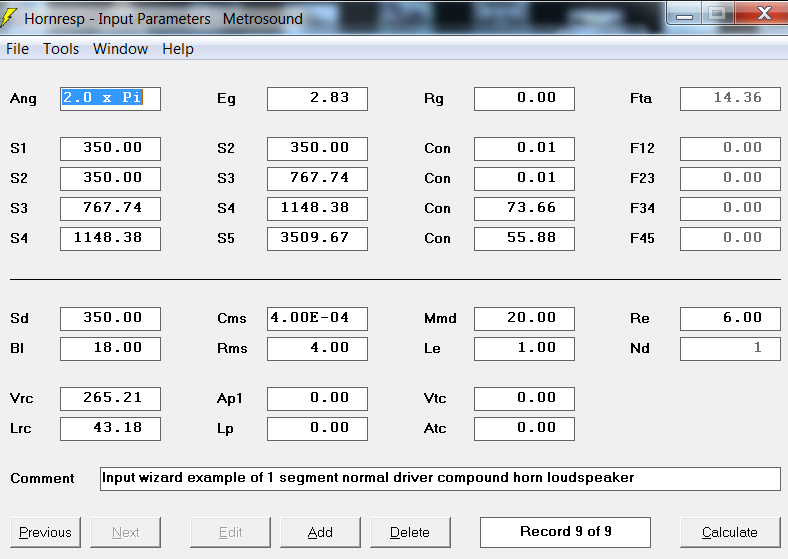Go to the Previous record
This screenshot has width=788, height=559.
(45, 532)
